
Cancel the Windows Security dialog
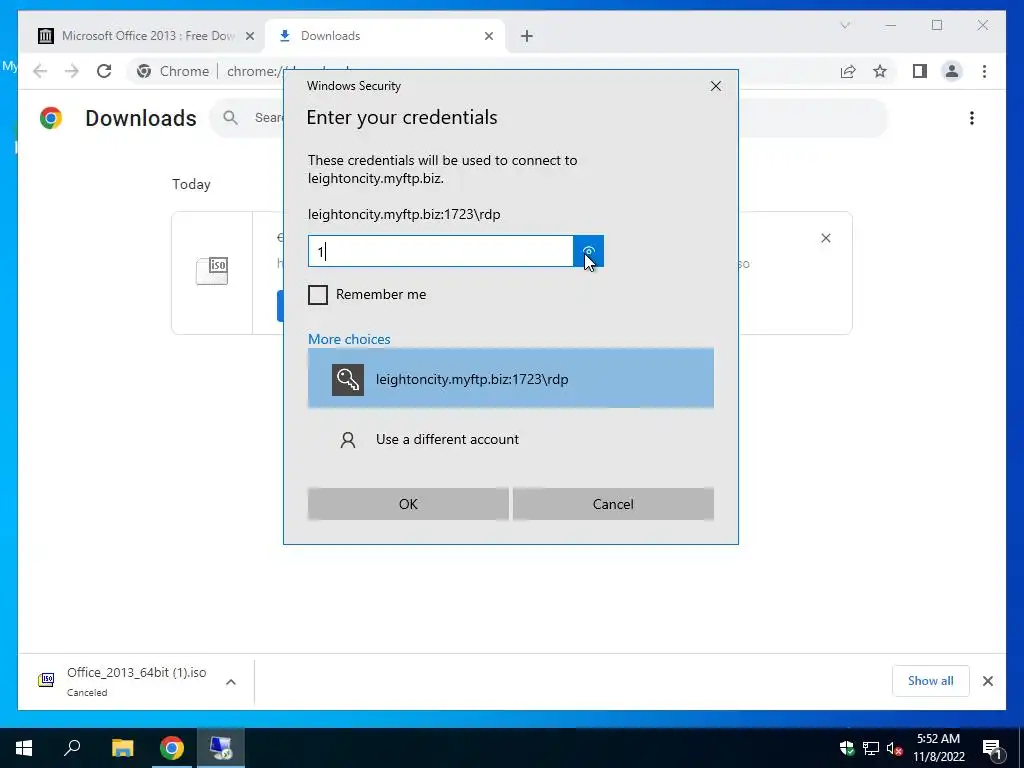613,504
